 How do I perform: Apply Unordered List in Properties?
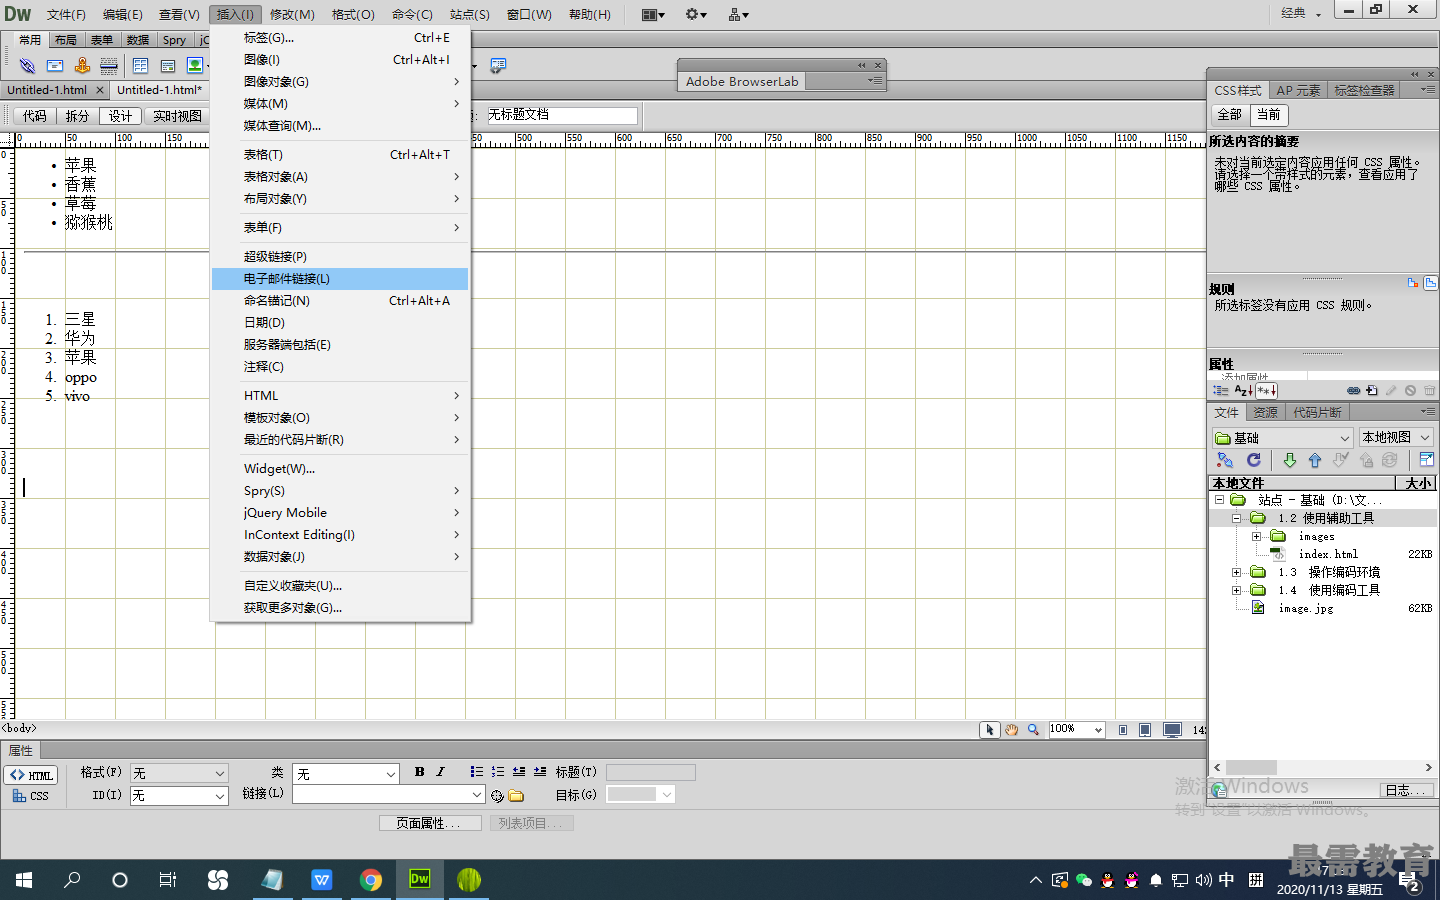(x=477, y=772)
